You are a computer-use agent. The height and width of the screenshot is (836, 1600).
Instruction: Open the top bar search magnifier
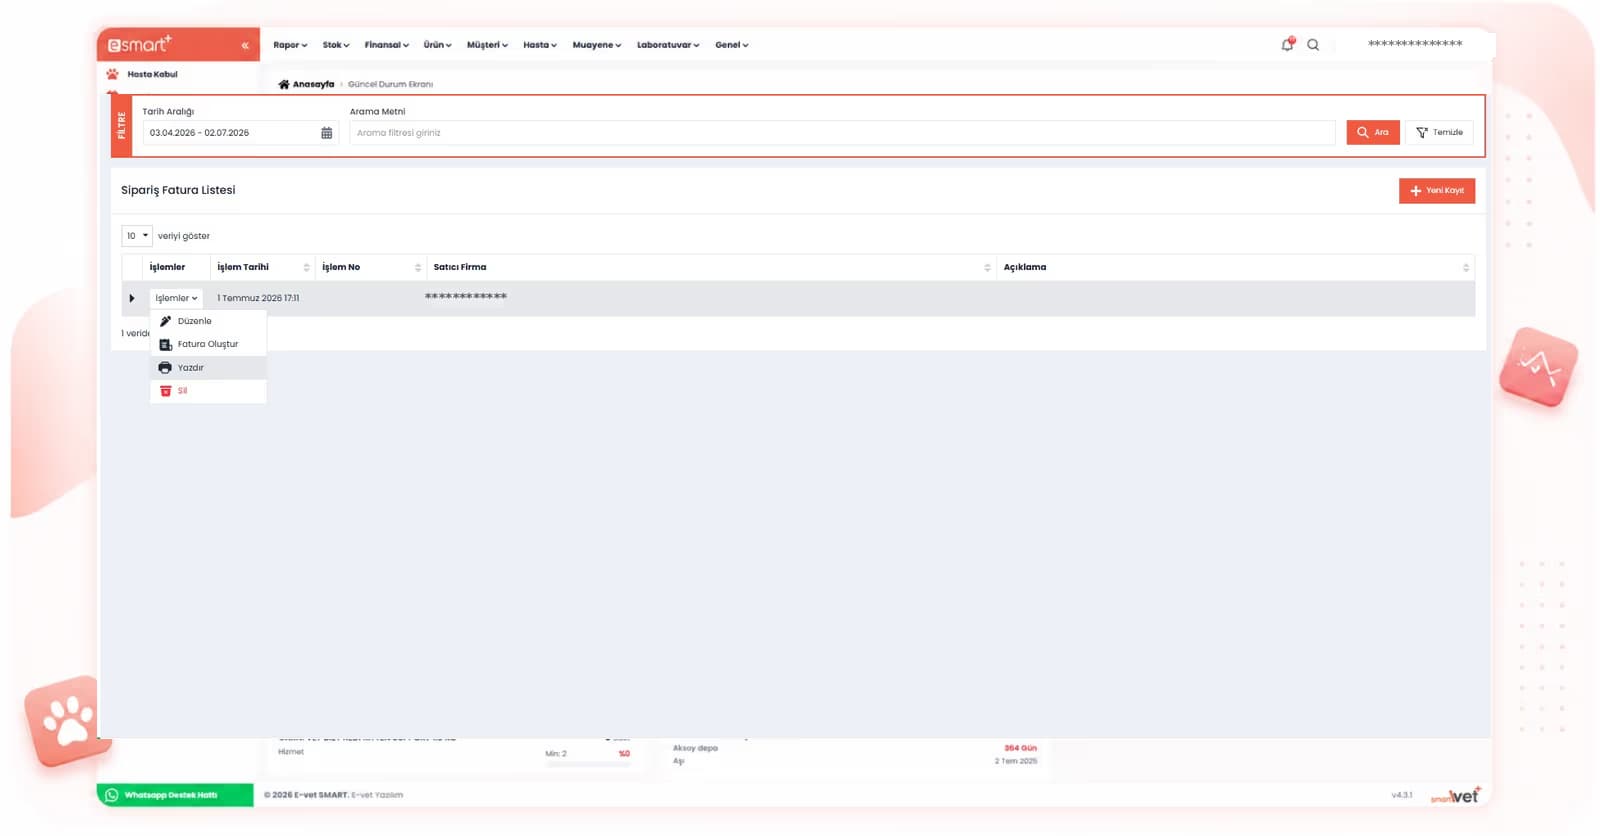pyautogui.click(x=1313, y=45)
